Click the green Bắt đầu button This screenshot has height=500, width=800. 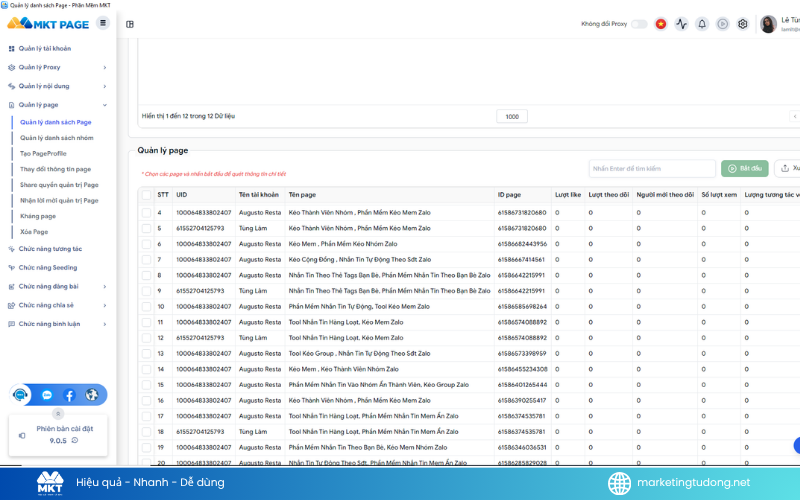point(744,168)
